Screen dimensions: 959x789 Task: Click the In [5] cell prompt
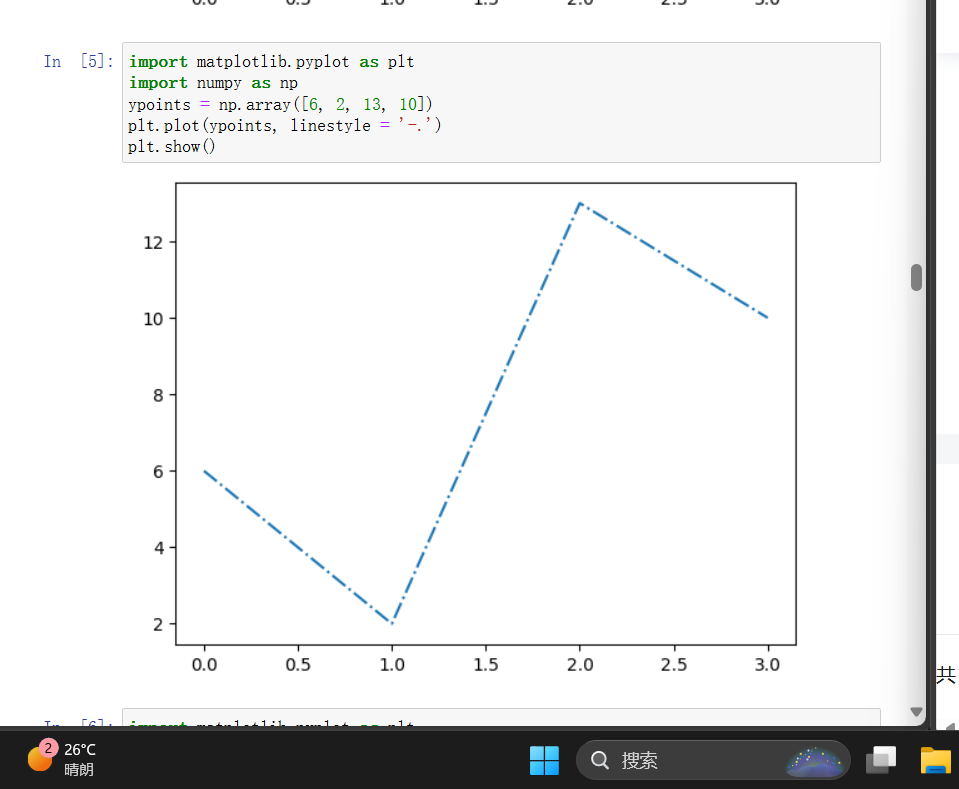(x=78, y=61)
